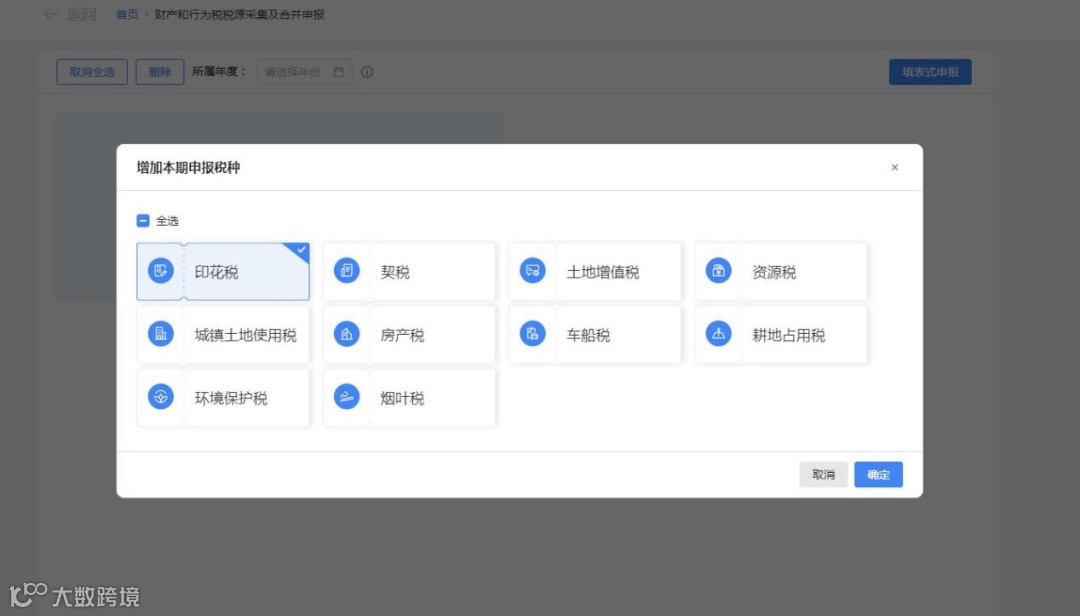
Task: Click the calendar icon in year picker
Action: (339, 72)
